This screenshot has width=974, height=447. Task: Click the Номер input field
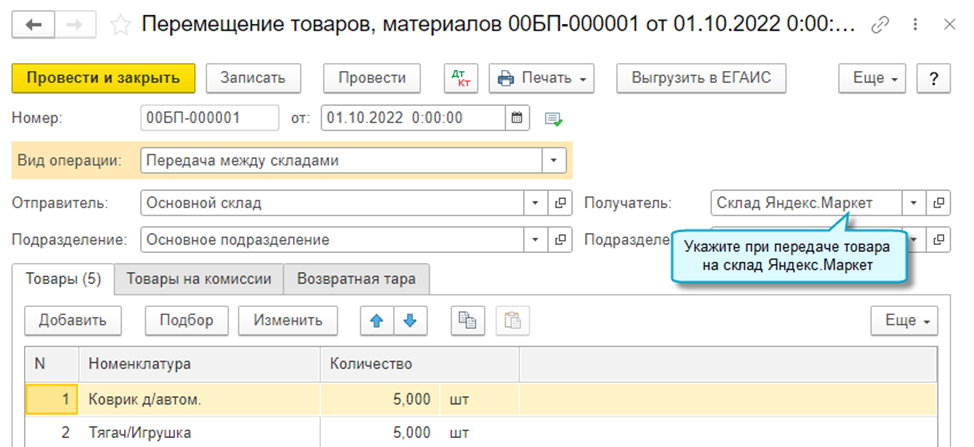209,118
